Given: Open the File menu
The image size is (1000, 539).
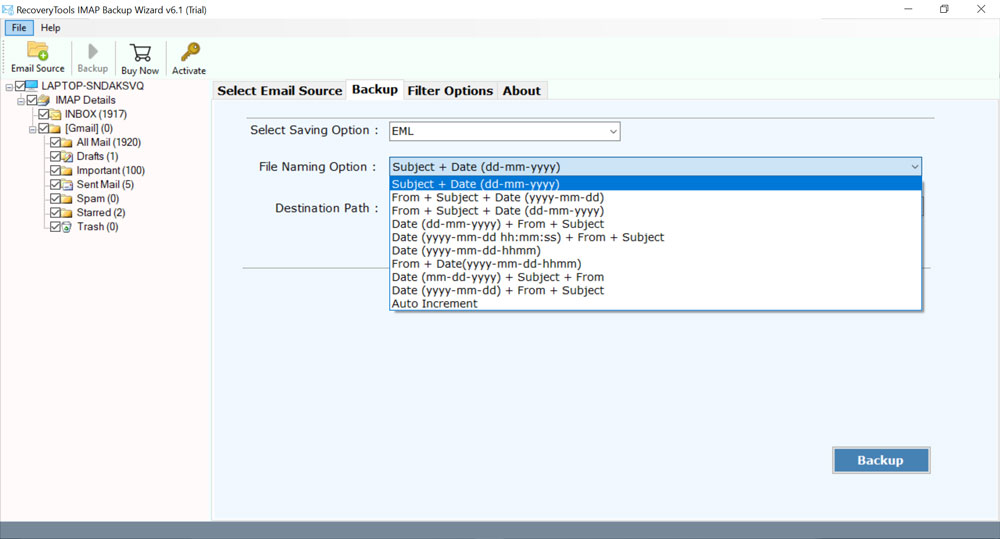Looking at the screenshot, I should click(x=19, y=27).
